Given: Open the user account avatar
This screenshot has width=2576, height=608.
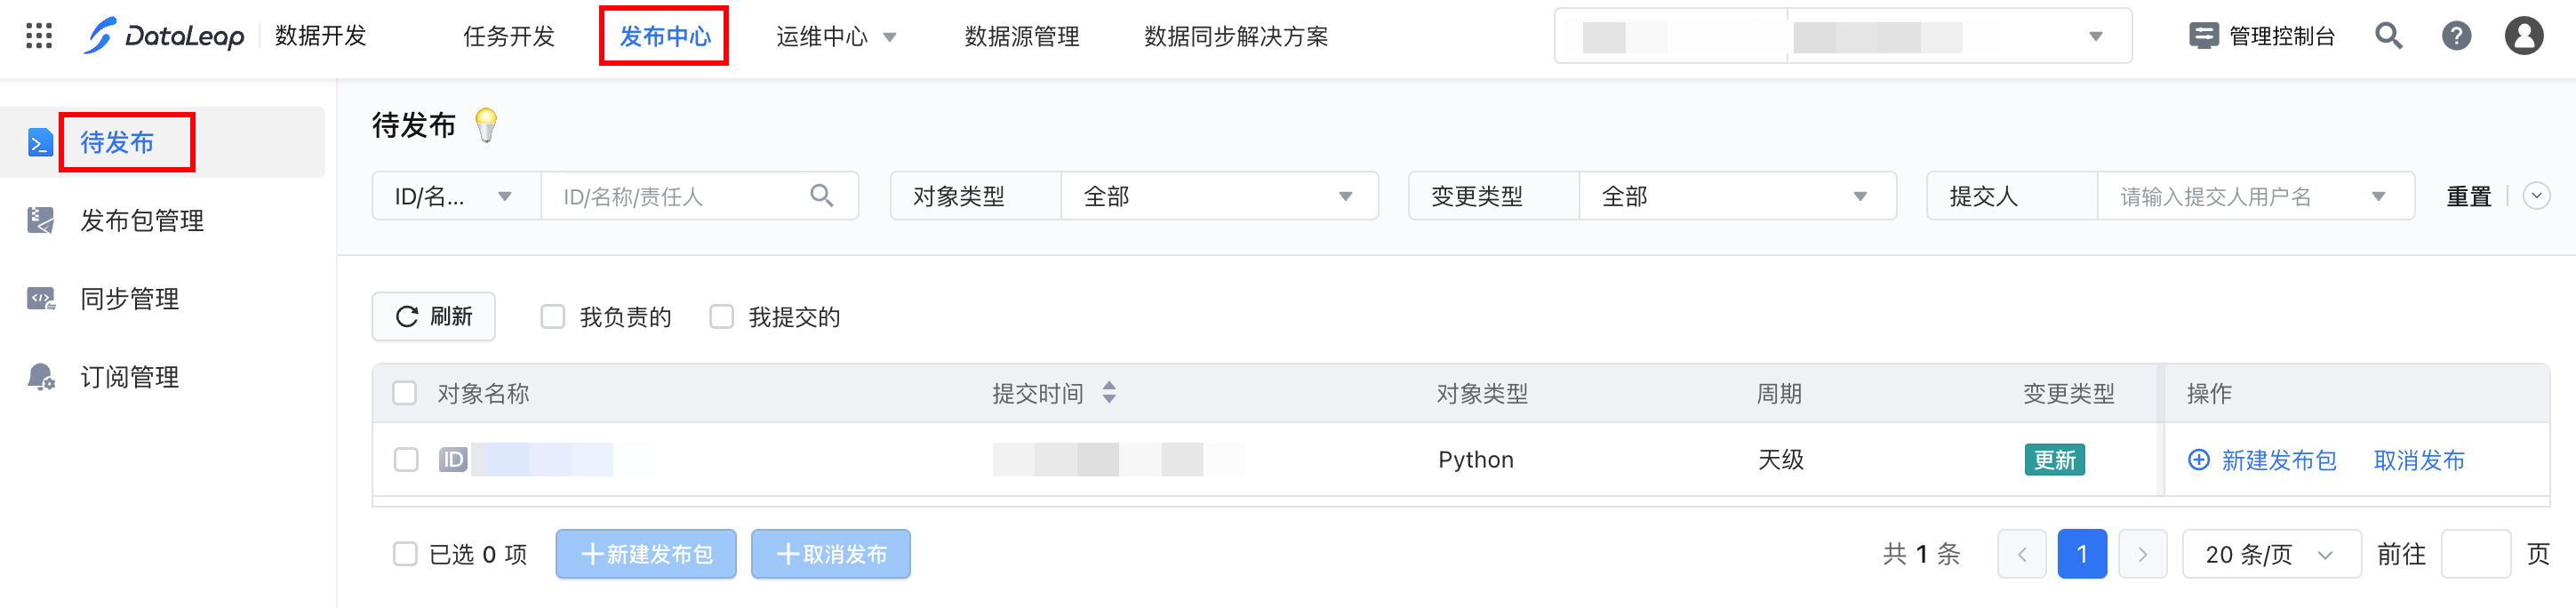Looking at the screenshot, I should pyautogui.click(x=2523, y=36).
